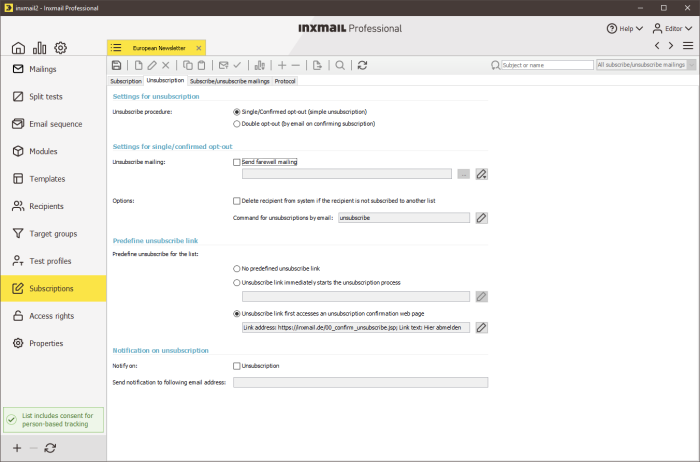The height and width of the screenshot is (462, 700).
Task: Click the minus remove toolbar icon
Action: pyautogui.click(x=296, y=65)
